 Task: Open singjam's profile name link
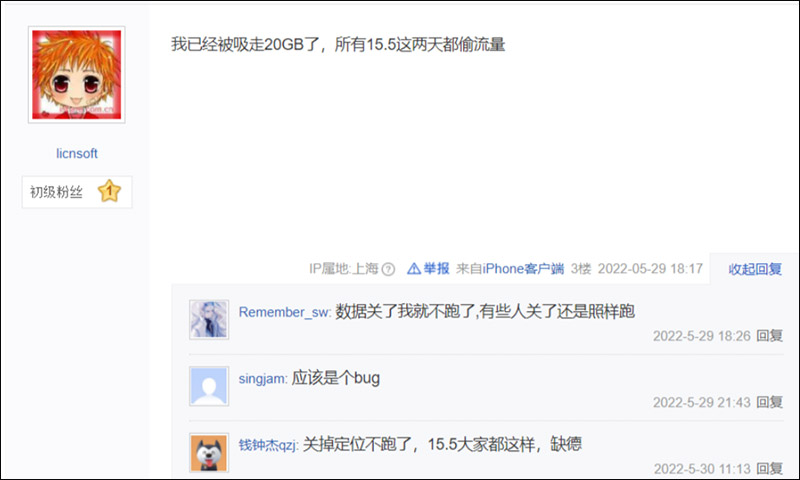point(263,378)
